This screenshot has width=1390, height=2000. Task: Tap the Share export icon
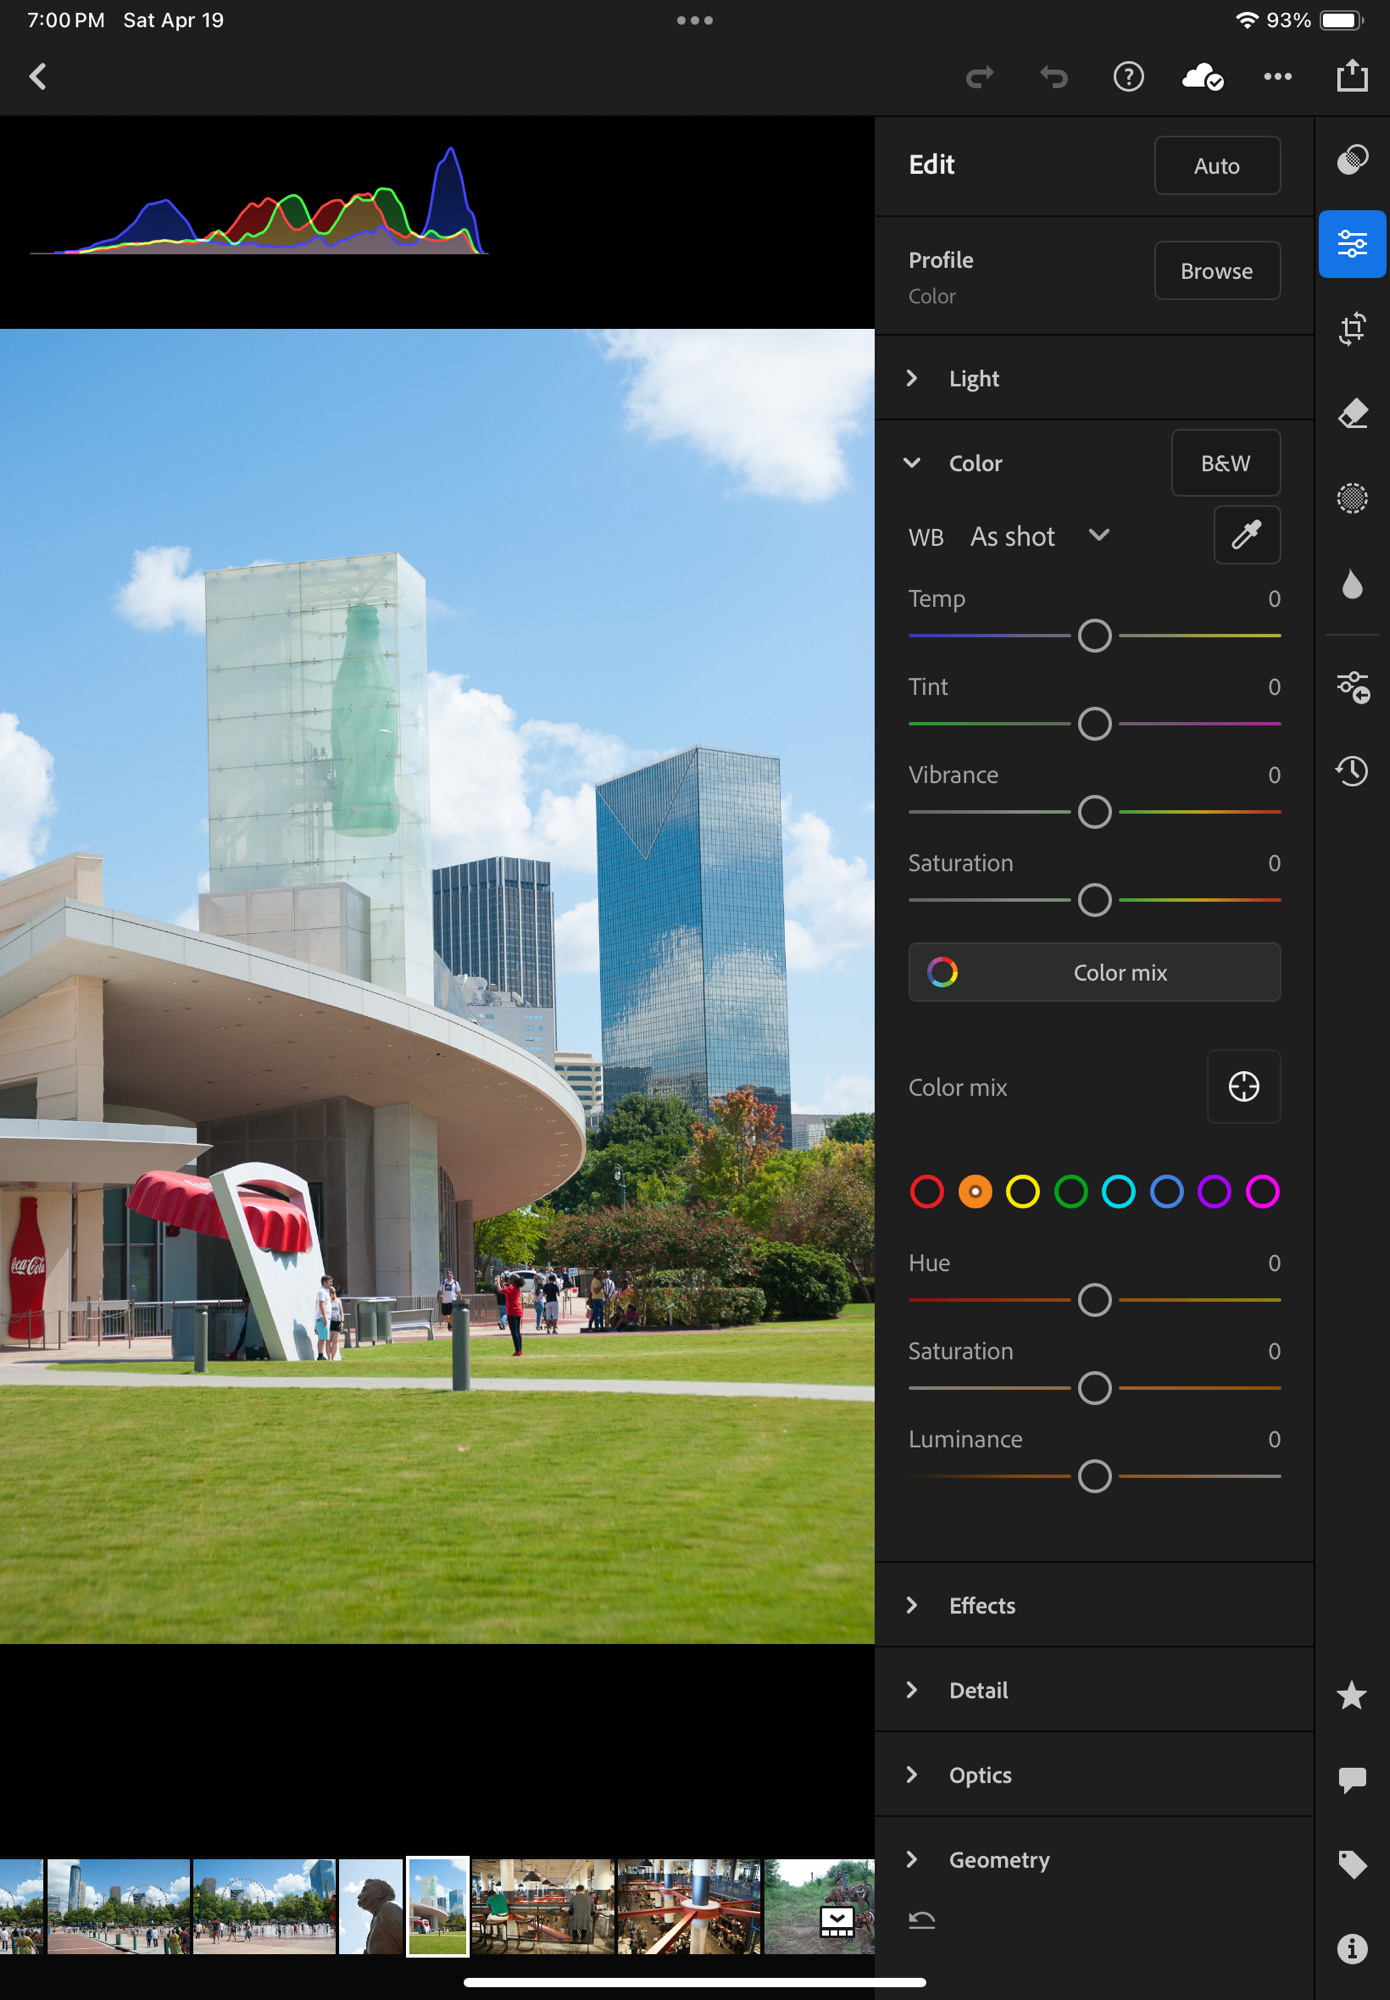[x=1352, y=76]
